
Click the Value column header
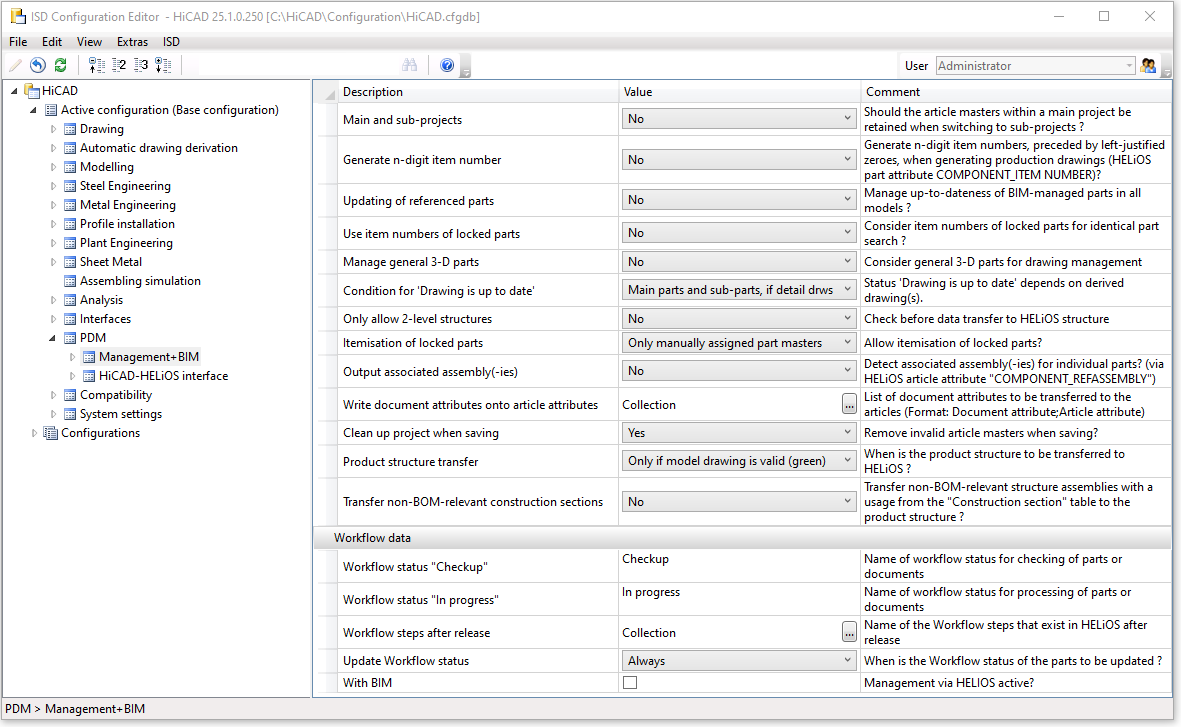click(x=740, y=92)
